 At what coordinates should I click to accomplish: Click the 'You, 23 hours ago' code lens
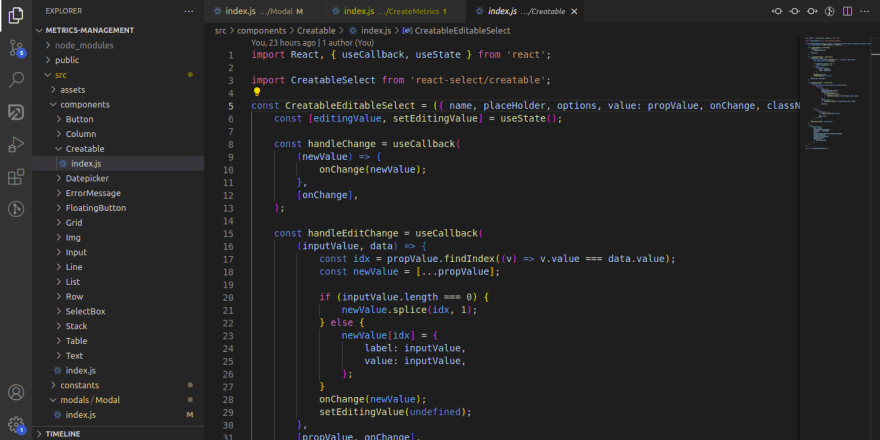283,43
